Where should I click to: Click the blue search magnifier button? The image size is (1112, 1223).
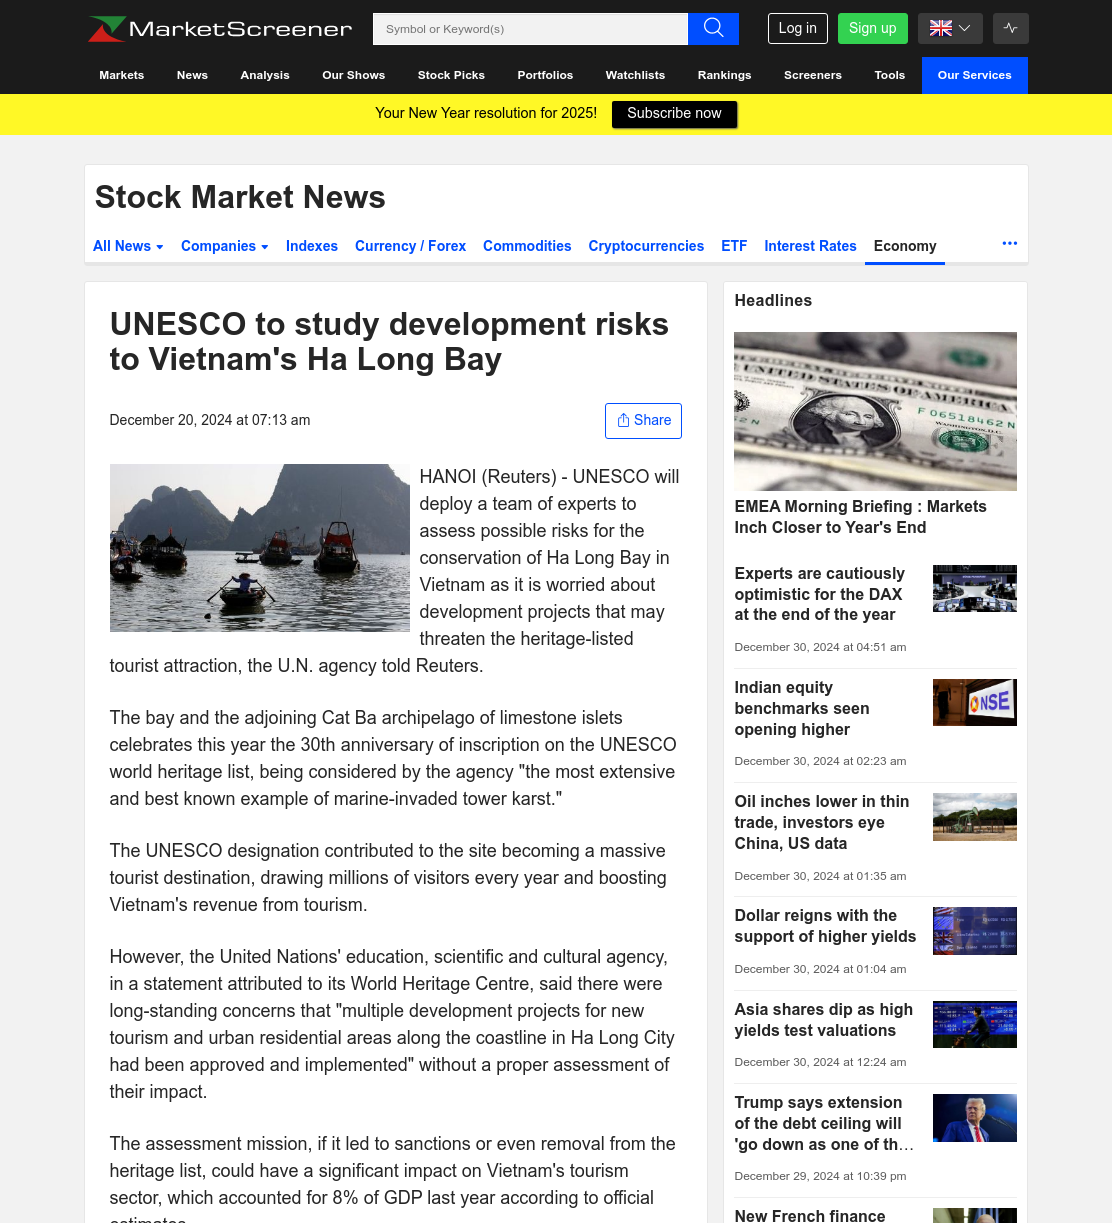point(713,29)
